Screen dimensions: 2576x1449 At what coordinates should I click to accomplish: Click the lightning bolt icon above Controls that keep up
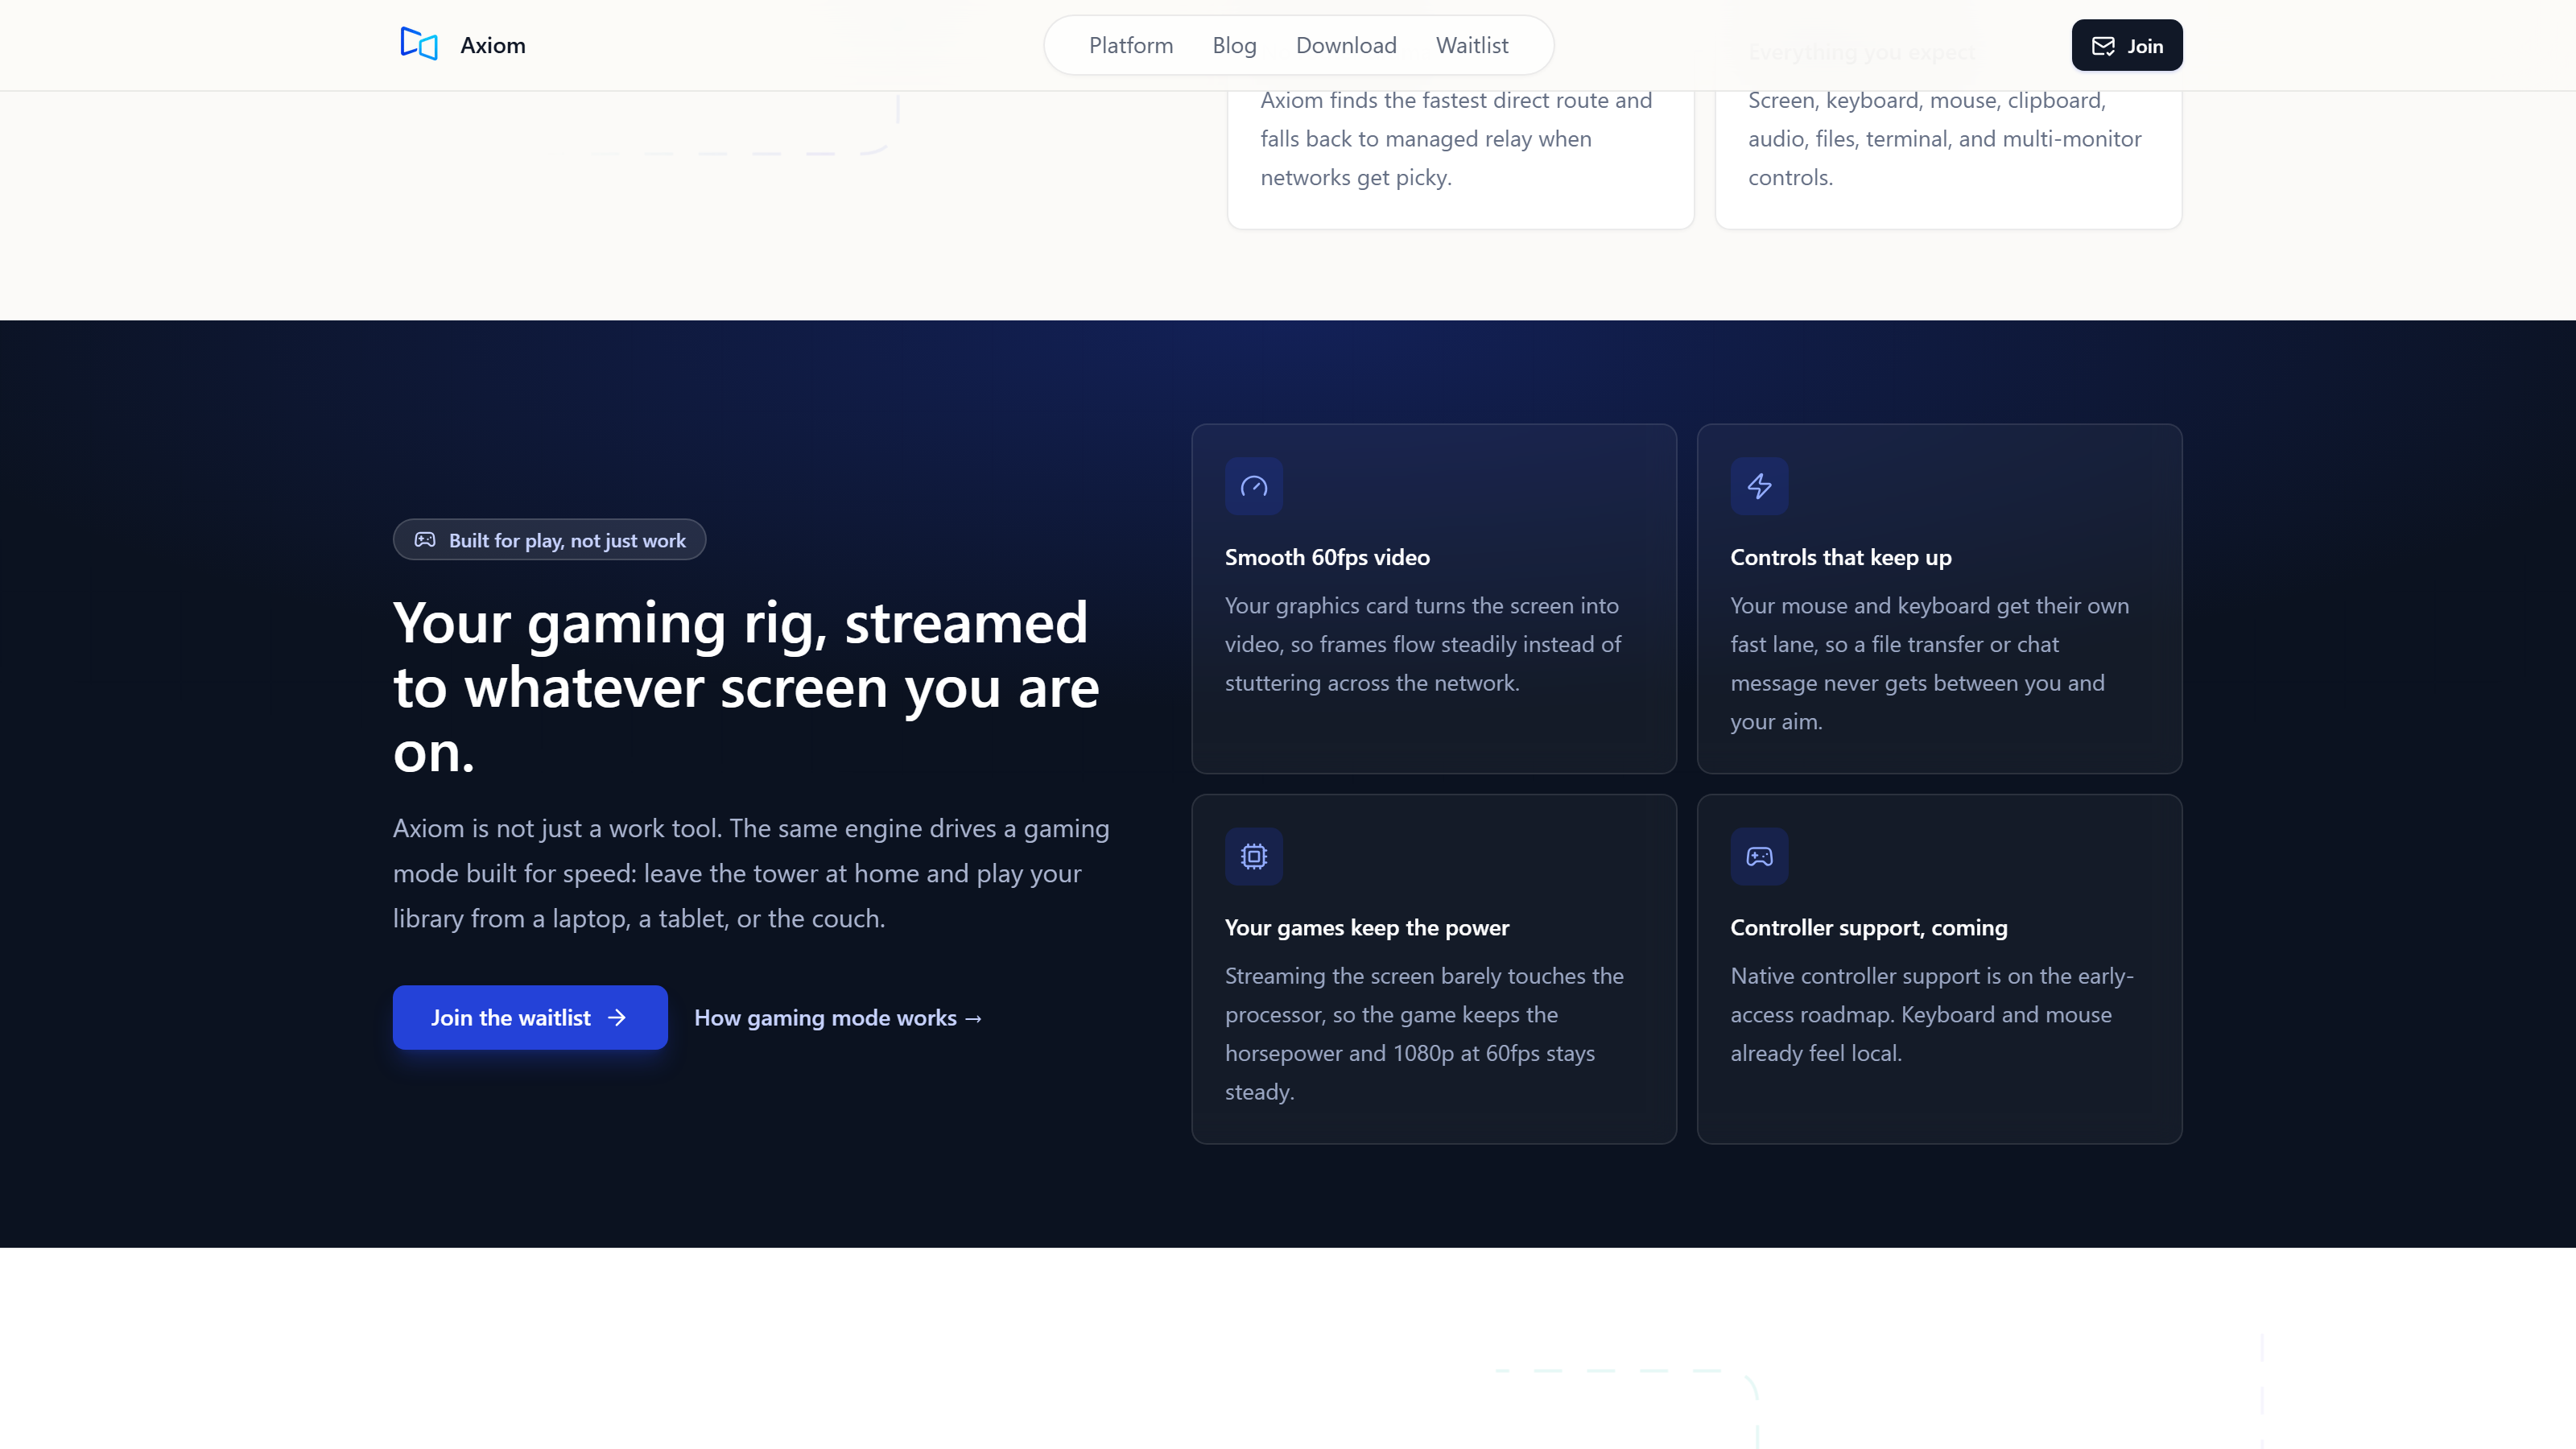click(x=1759, y=486)
